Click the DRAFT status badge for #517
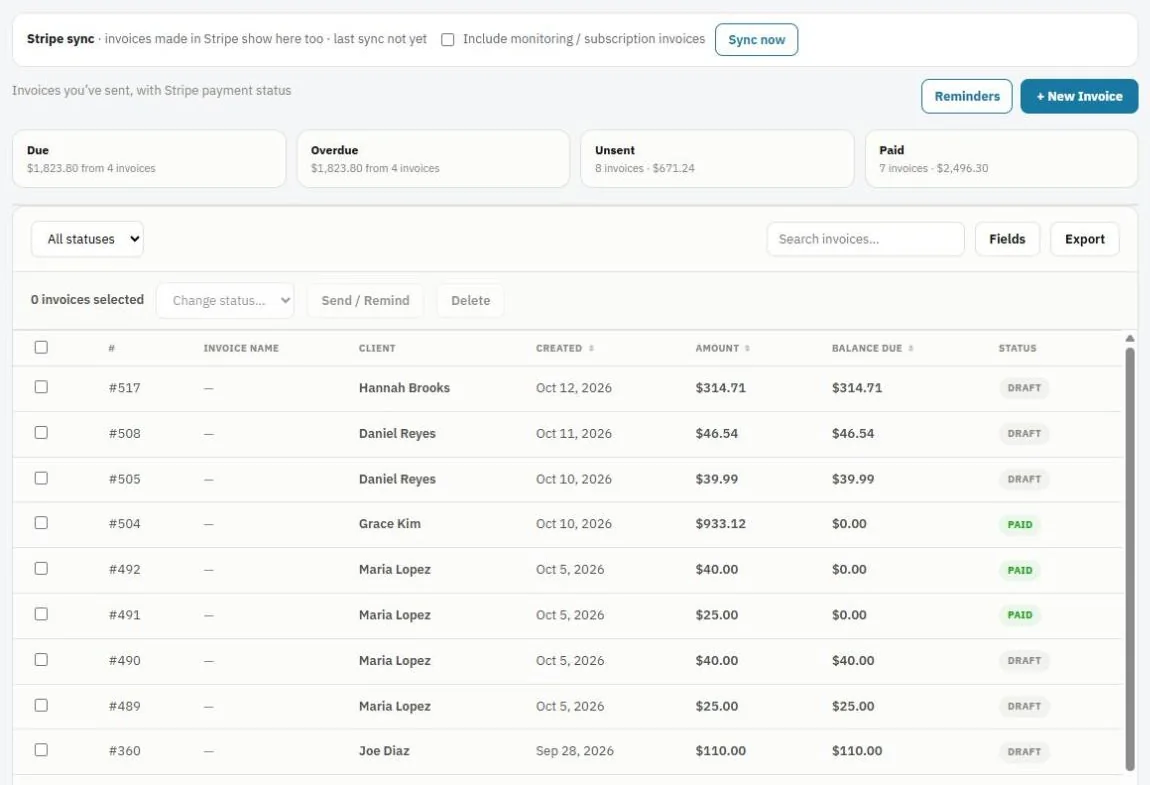1150x785 pixels. point(1024,388)
